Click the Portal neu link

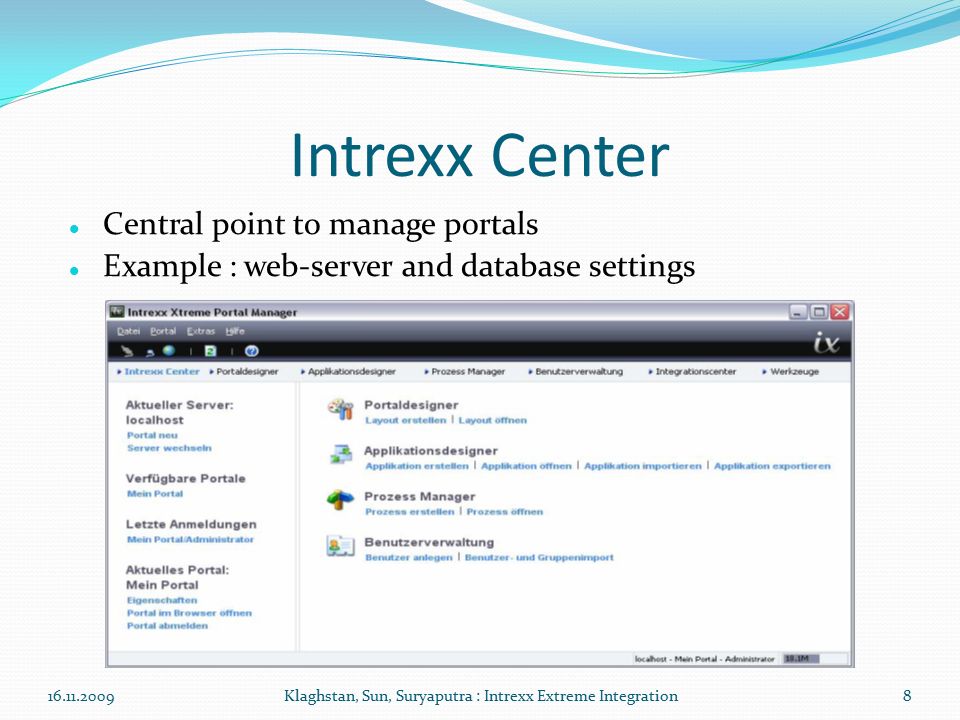(152, 435)
